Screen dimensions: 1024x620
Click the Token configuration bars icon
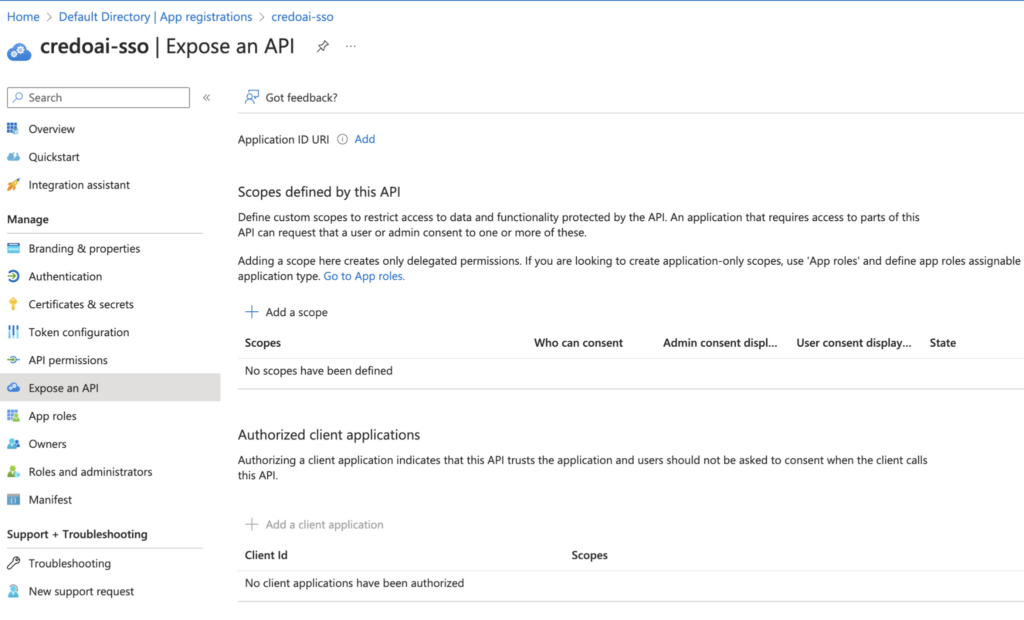13,332
